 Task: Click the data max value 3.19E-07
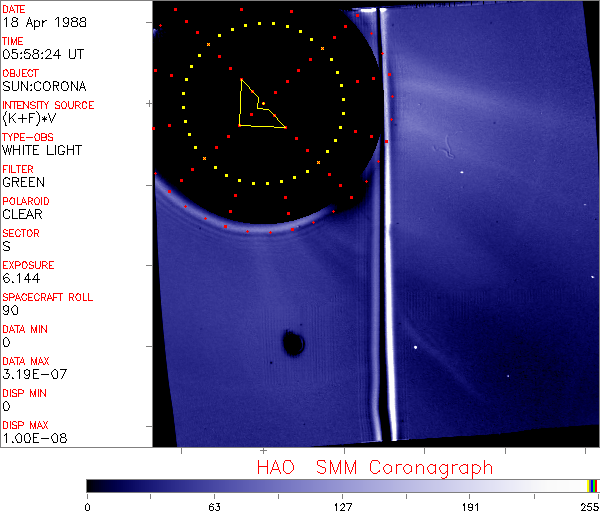coord(32,374)
